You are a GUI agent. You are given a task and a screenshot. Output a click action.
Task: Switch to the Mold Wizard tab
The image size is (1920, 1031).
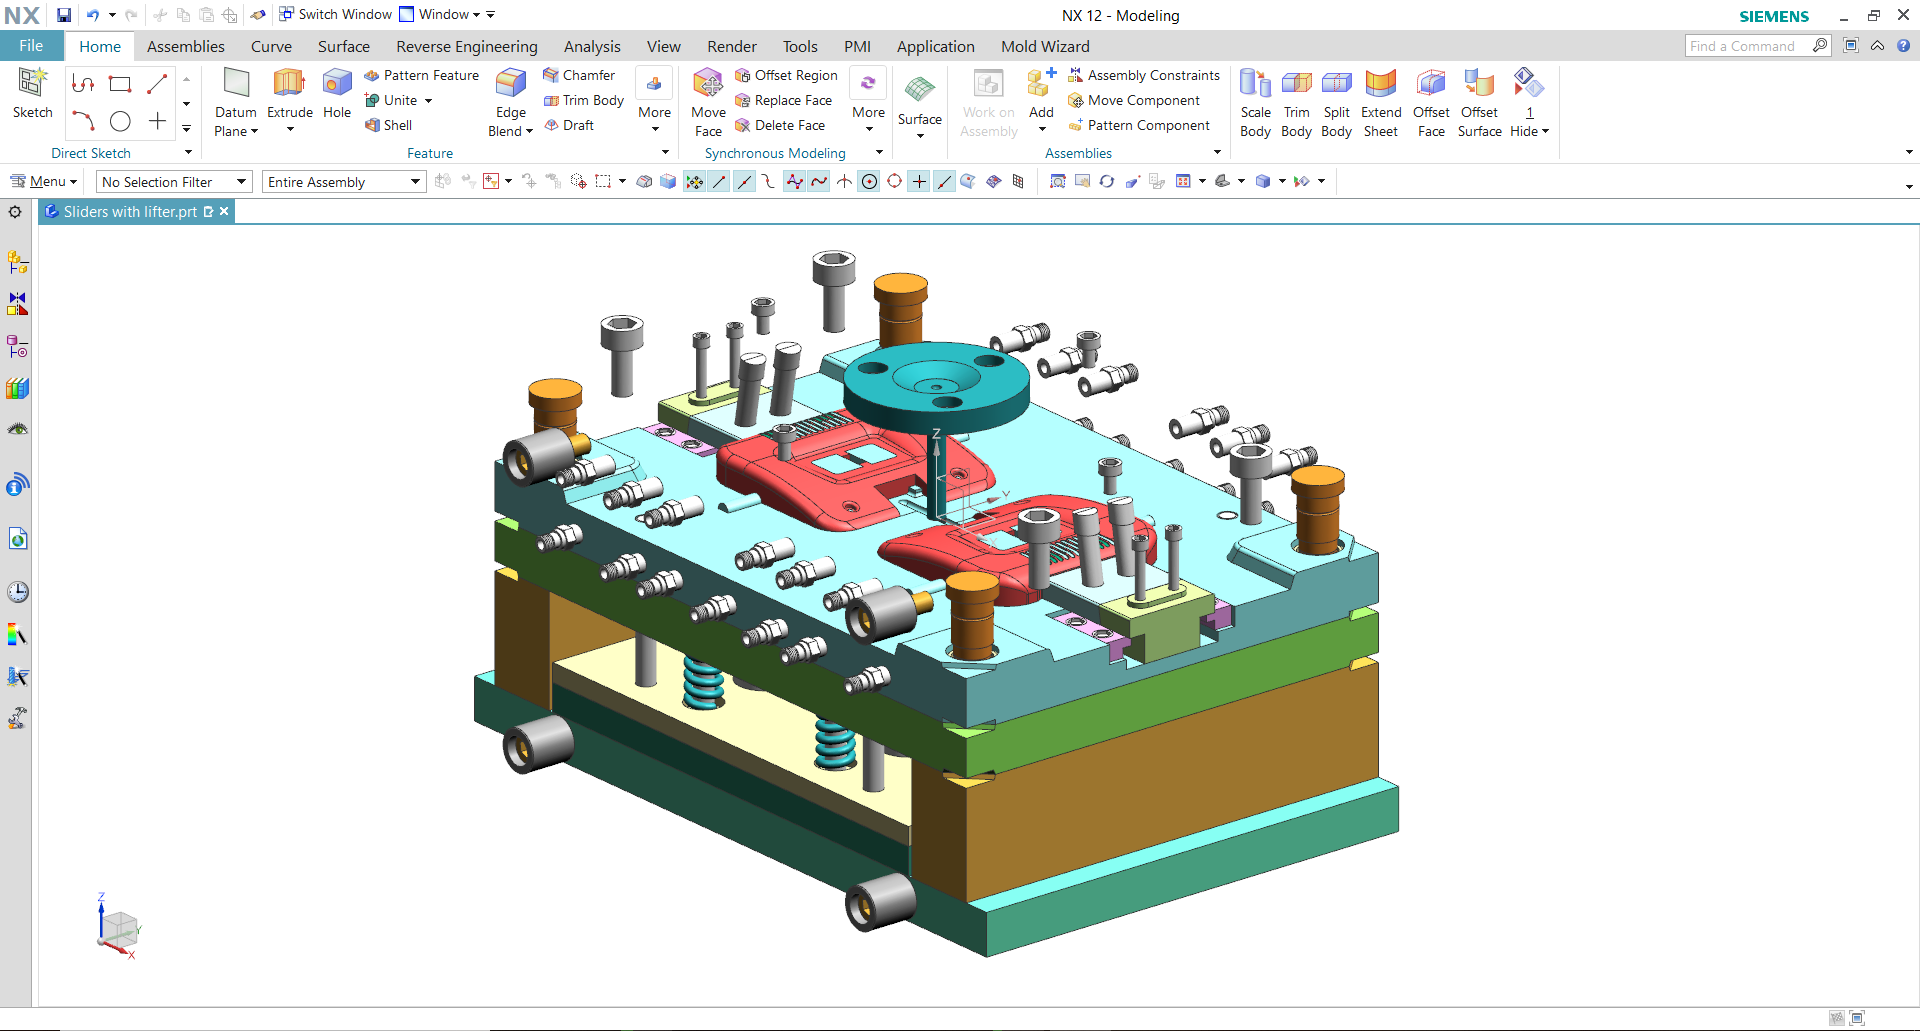(x=1045, y=46)
